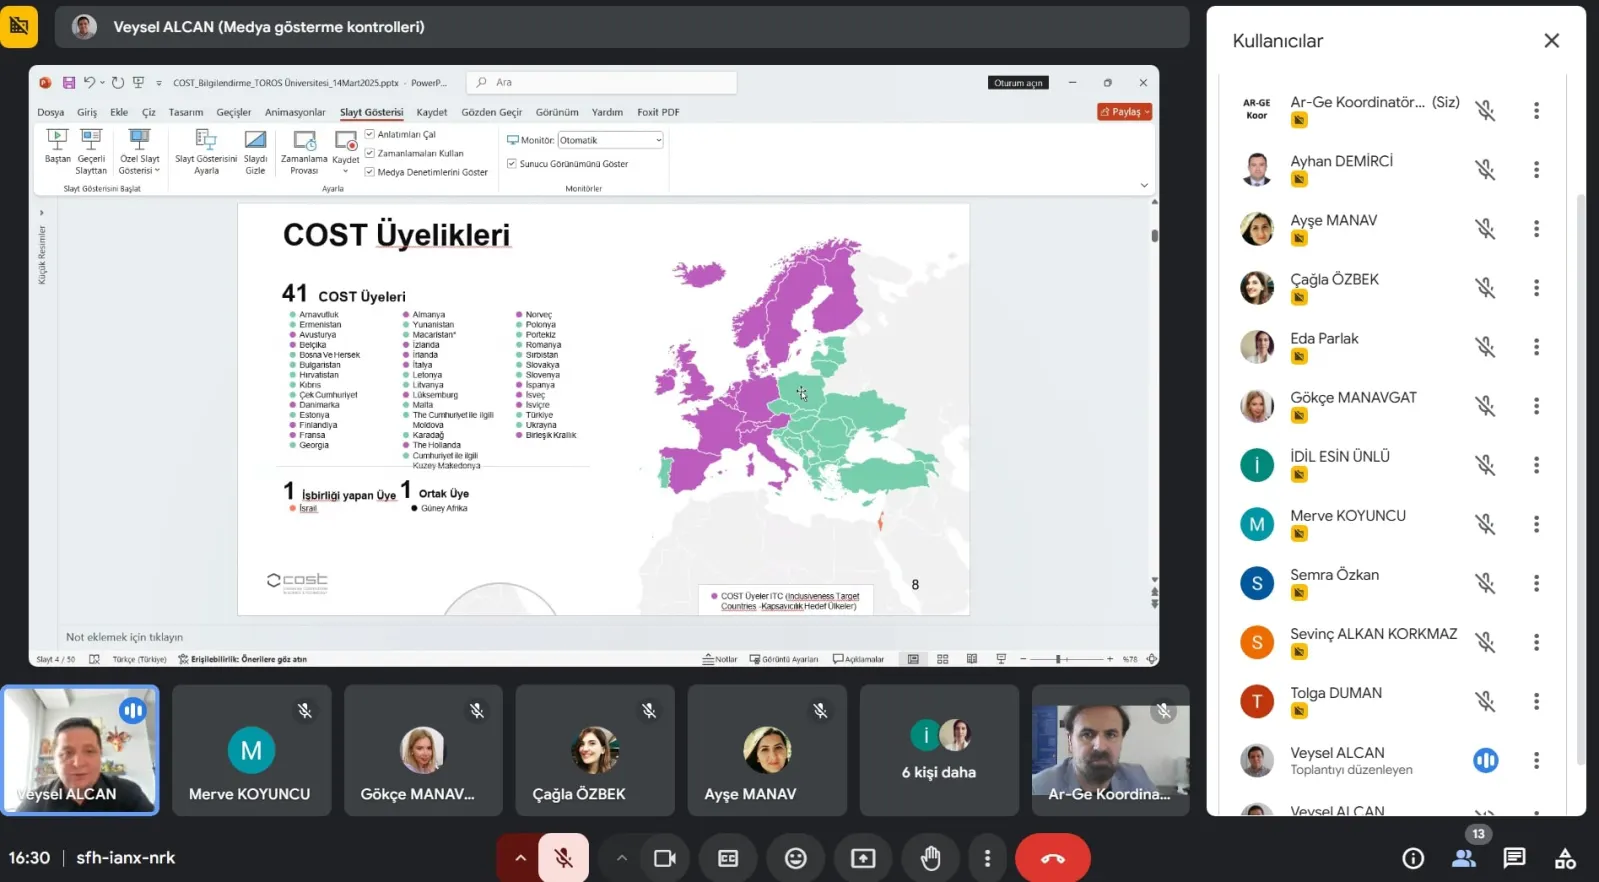The height and width of the screenshot is (882, 1599).
Task: Raise hand using the hand icon
Action: 930,858
